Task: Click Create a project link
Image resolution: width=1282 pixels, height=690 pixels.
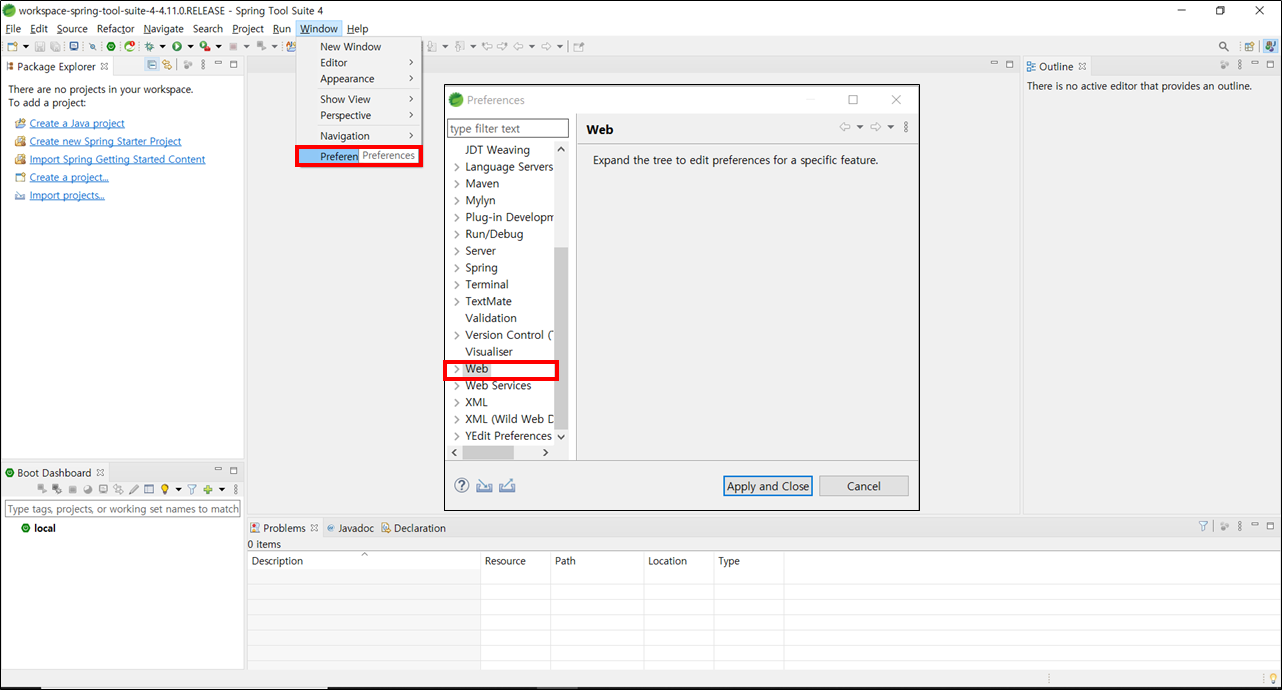Action: [69, 177]
